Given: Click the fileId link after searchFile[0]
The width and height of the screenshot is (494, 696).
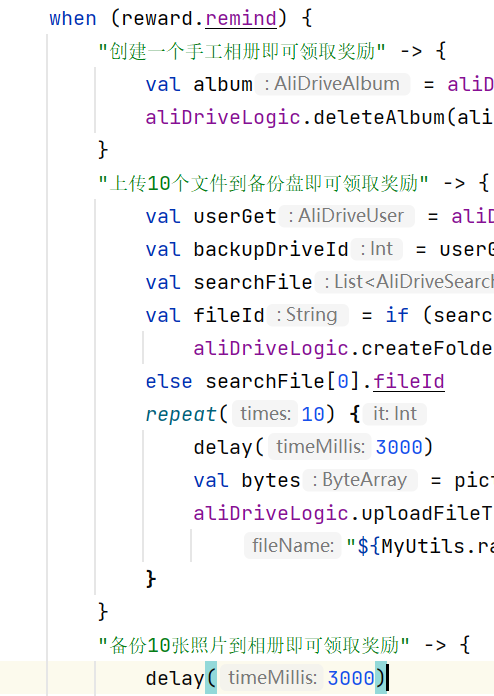Looking at the screenshot, I should [409, 381].
